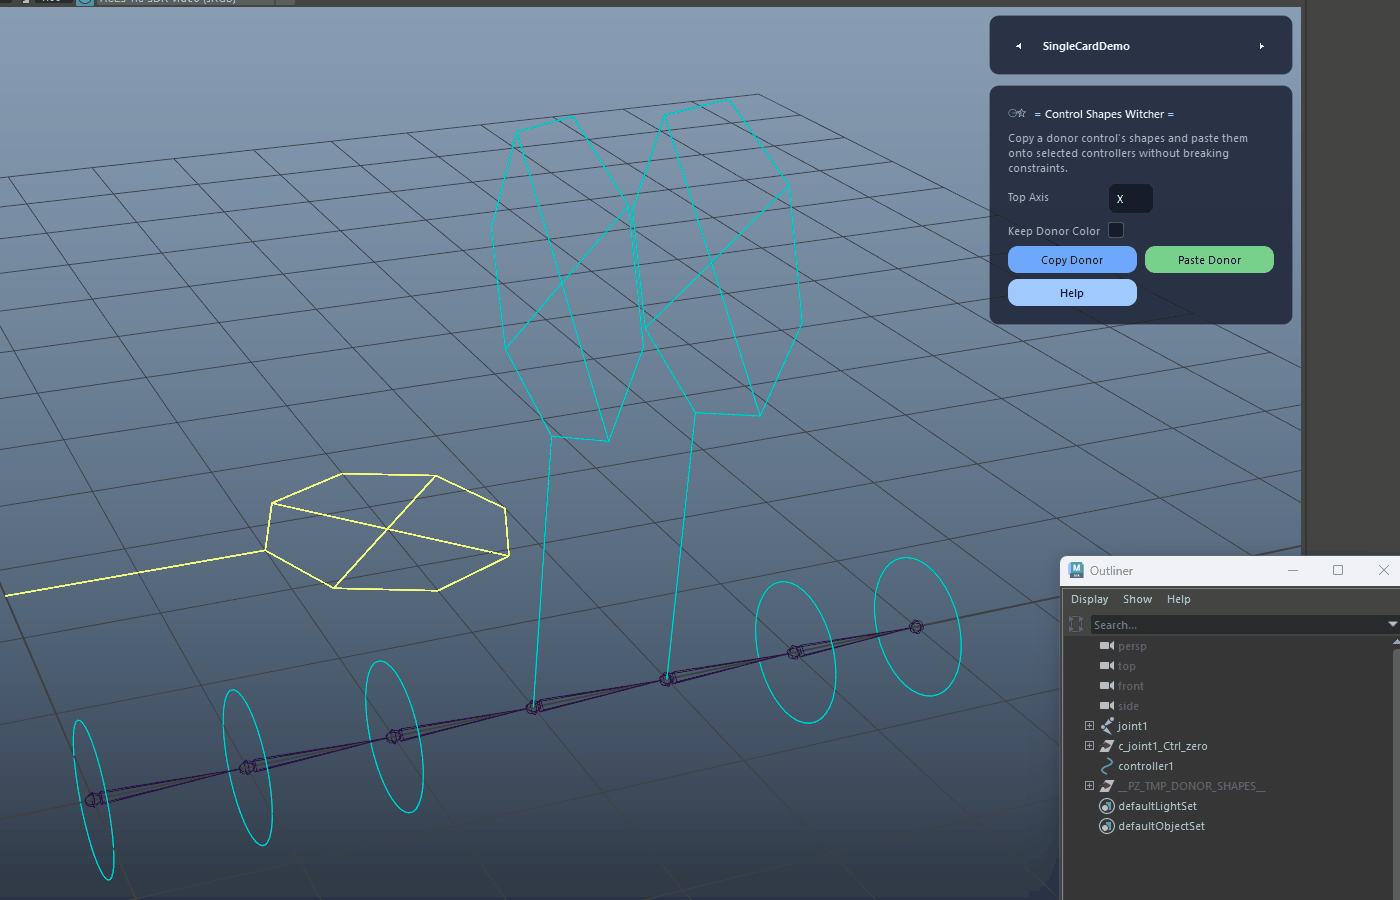Maximize the Outliner window
Image resolution: width=1400 pixels, height=900 pixels.
[x=1338, y=570]
